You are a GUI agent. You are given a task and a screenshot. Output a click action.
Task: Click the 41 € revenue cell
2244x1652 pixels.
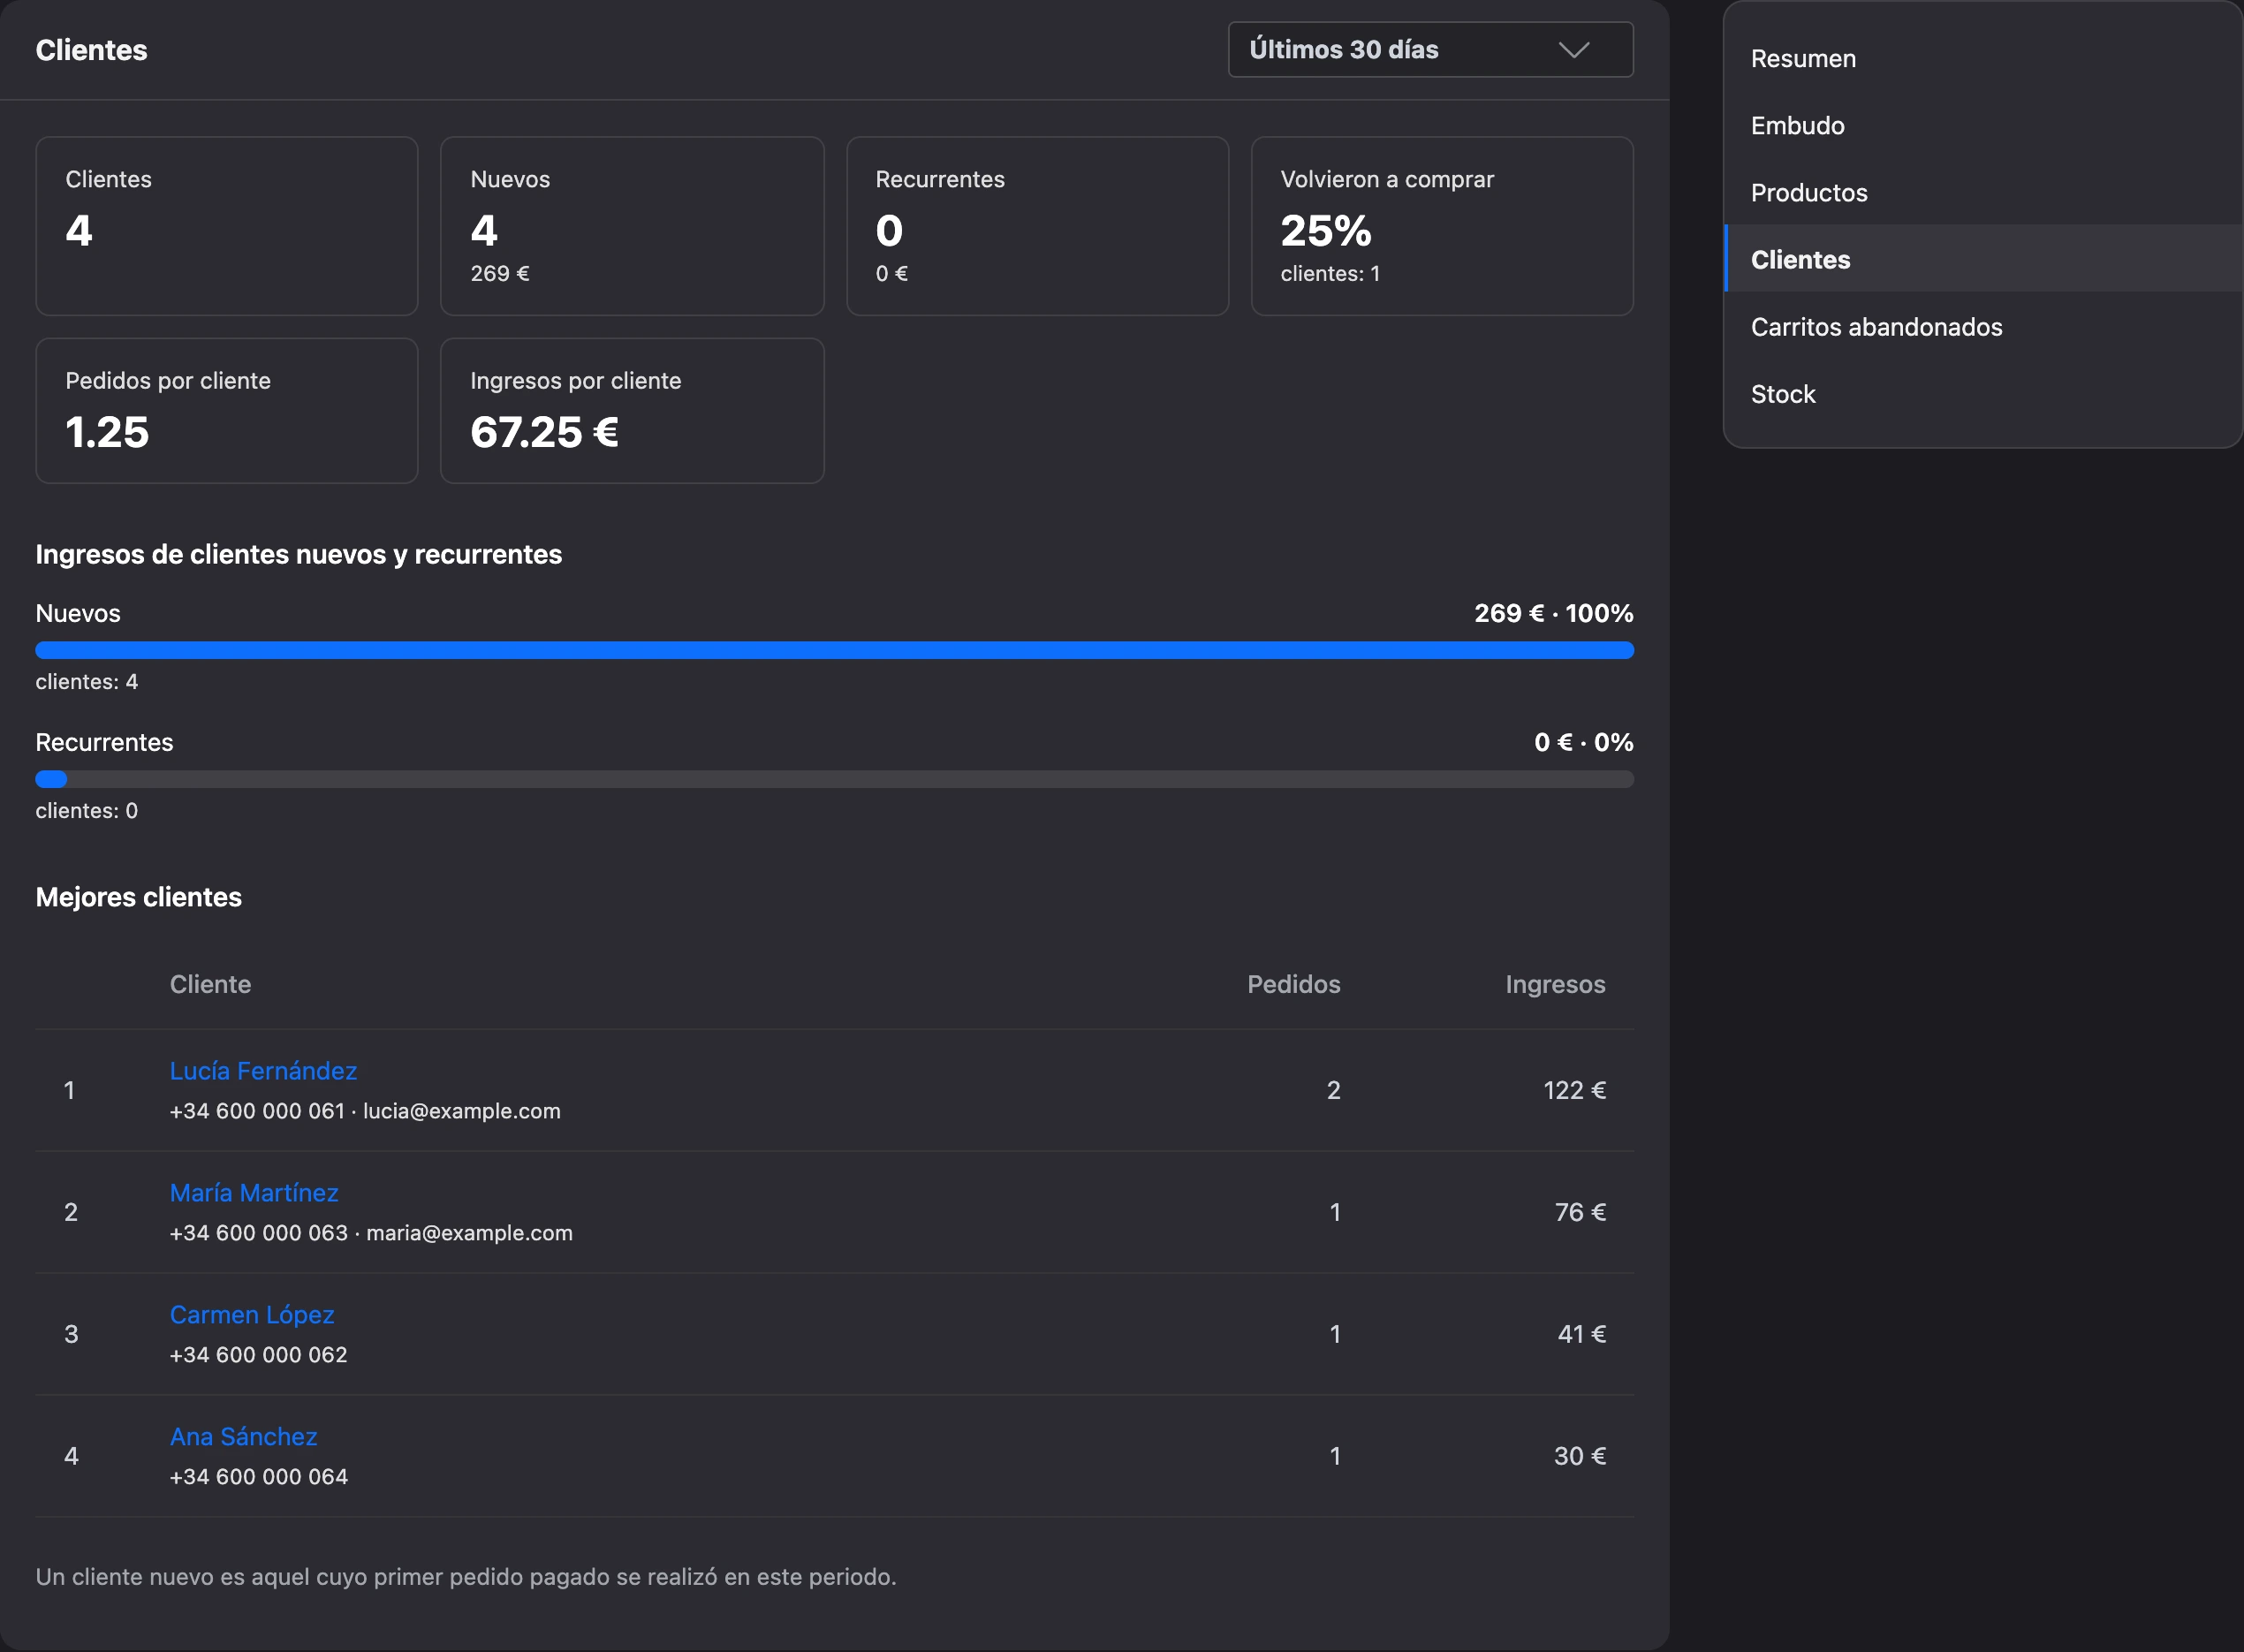point(1581,1334)
